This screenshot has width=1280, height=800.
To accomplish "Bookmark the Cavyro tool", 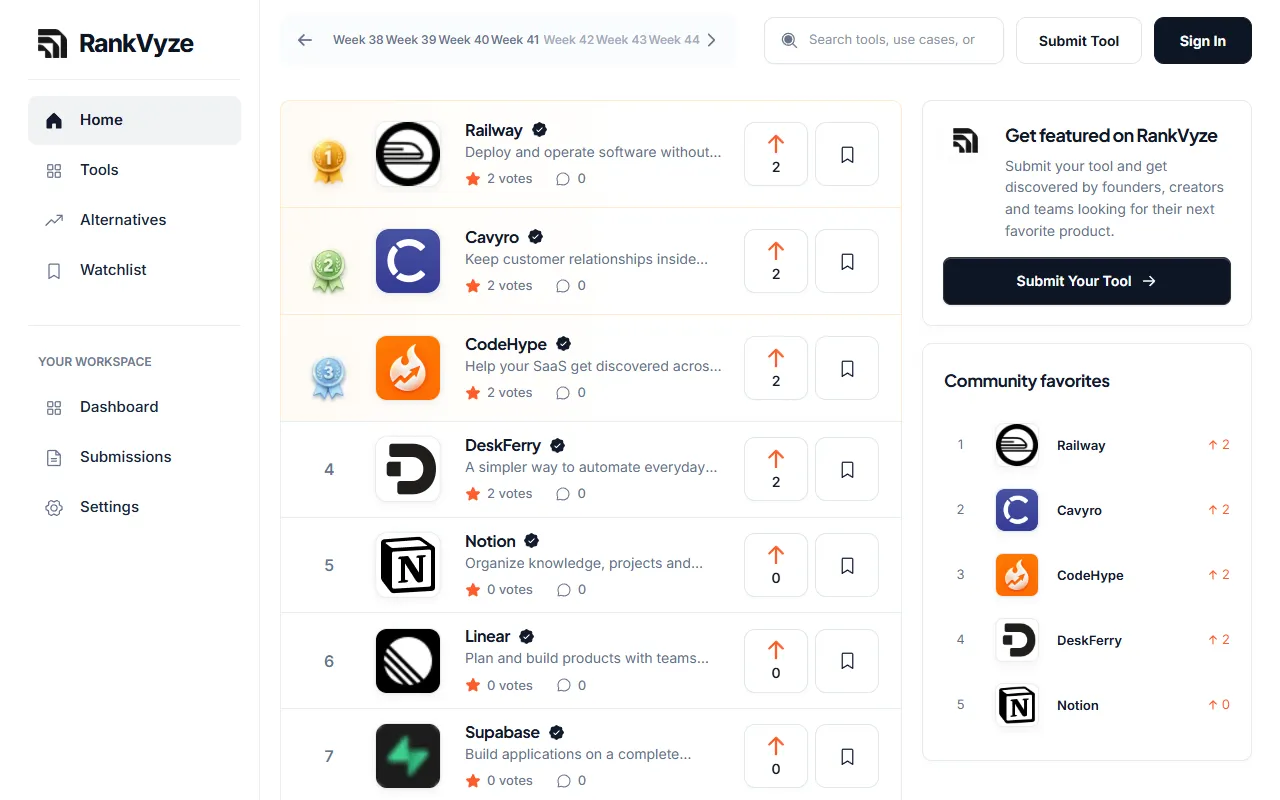I will point(847,261).
